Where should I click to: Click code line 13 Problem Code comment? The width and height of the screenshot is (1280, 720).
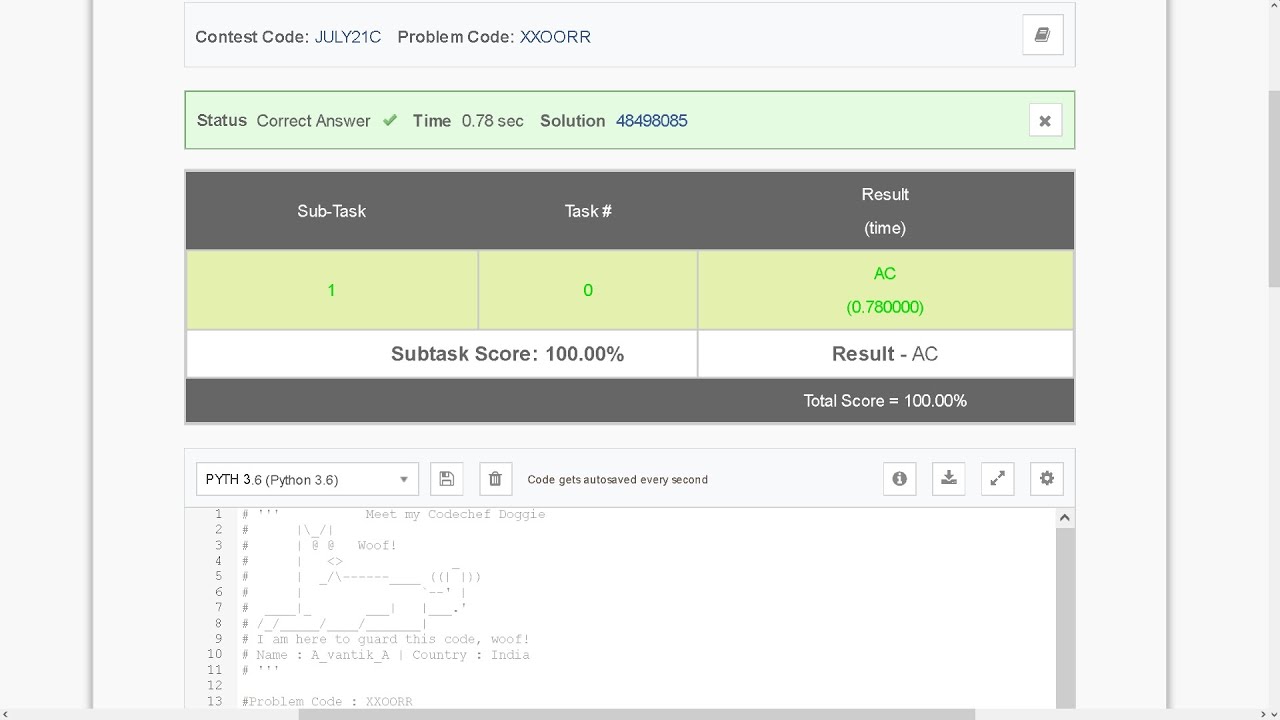click(327, 702)
